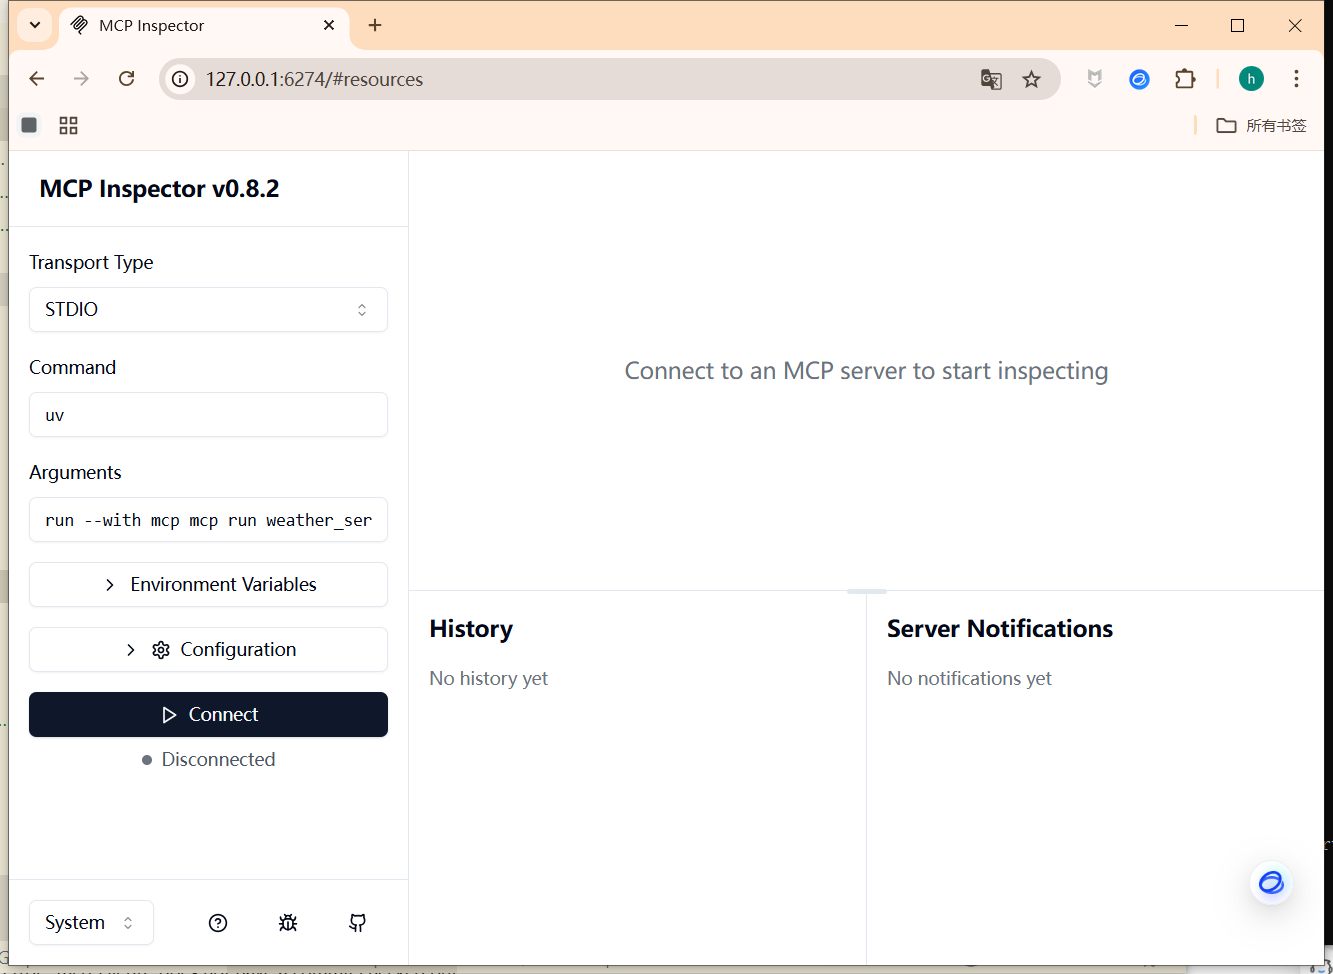Click the MCP Inspector v0.8.2 title
This screenshot has height=974, width=1333.
[x=160, y=188]
